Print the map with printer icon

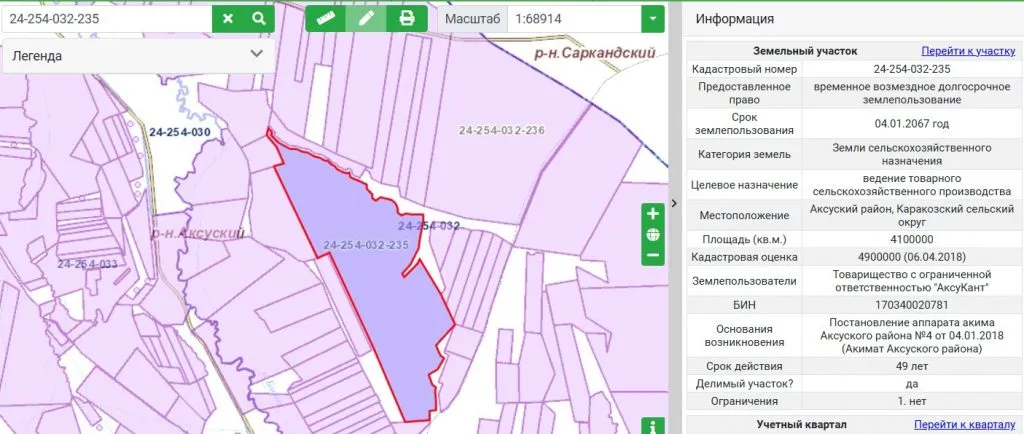407,18
